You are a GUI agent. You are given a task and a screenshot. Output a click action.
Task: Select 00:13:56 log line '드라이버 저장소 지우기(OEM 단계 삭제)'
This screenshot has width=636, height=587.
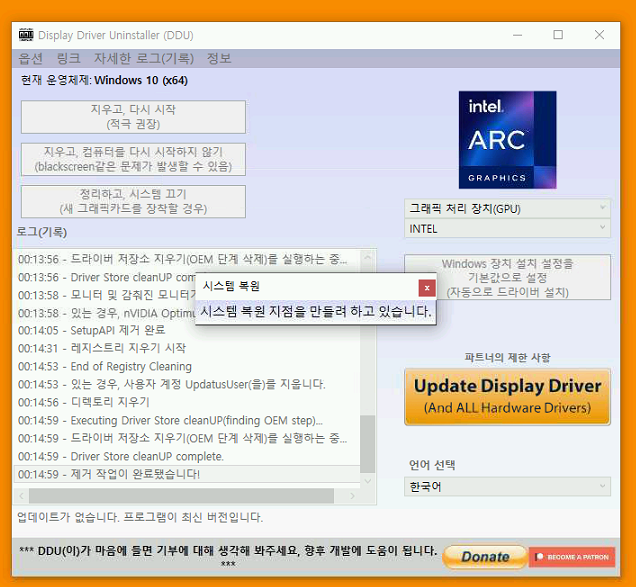[187, 259]
